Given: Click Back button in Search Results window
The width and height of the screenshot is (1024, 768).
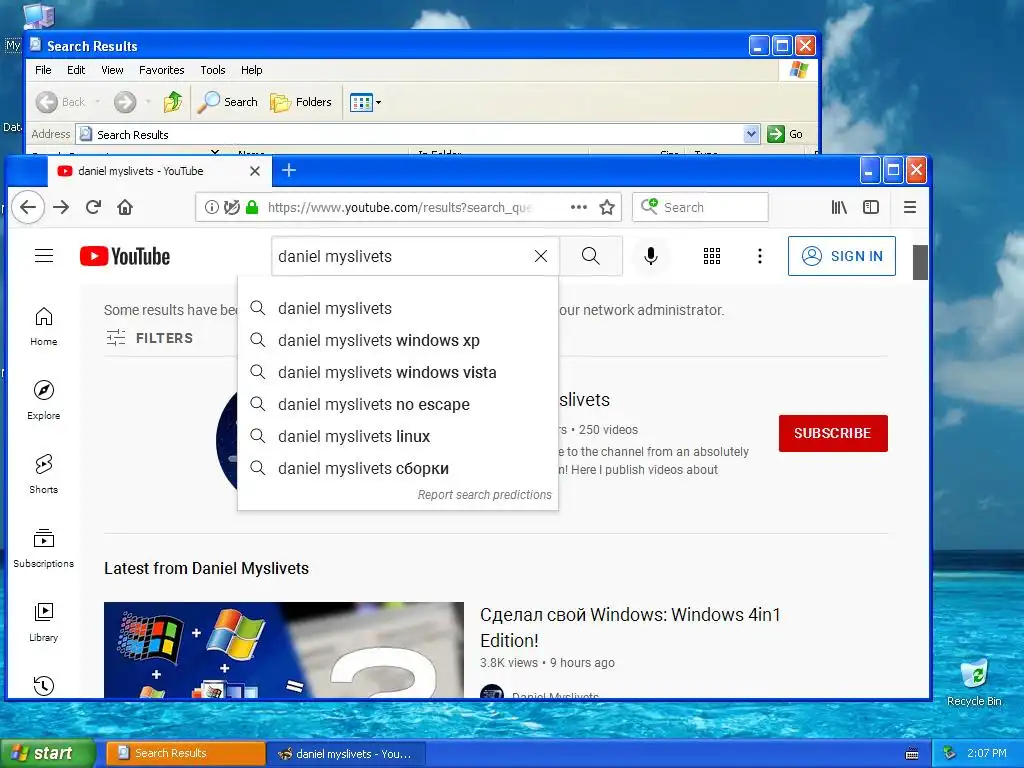Looking at the screenshot, I should point(61,102).
